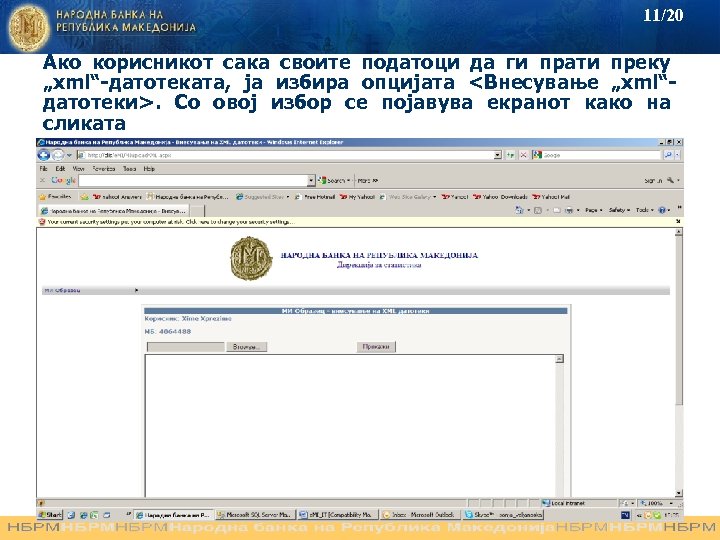The height and width of the screenshot is (540, 720).
Task: Click the Refresh page icon
Action: (x=511, y=155)
